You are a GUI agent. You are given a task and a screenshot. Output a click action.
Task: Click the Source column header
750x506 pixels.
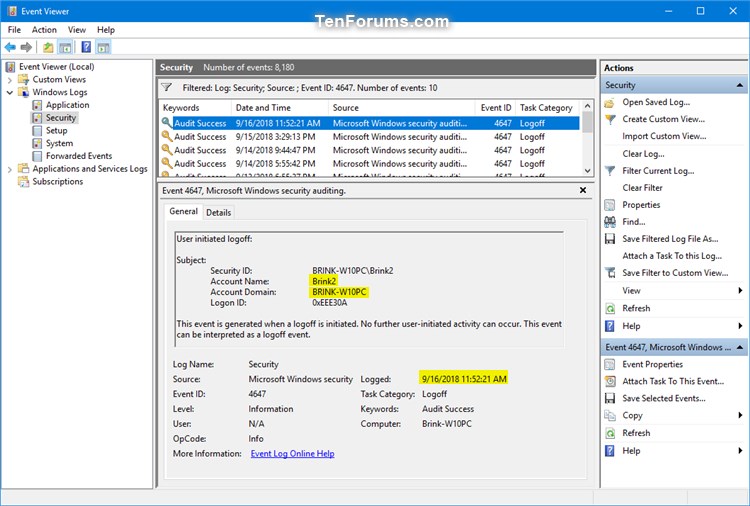pos(402,108)
